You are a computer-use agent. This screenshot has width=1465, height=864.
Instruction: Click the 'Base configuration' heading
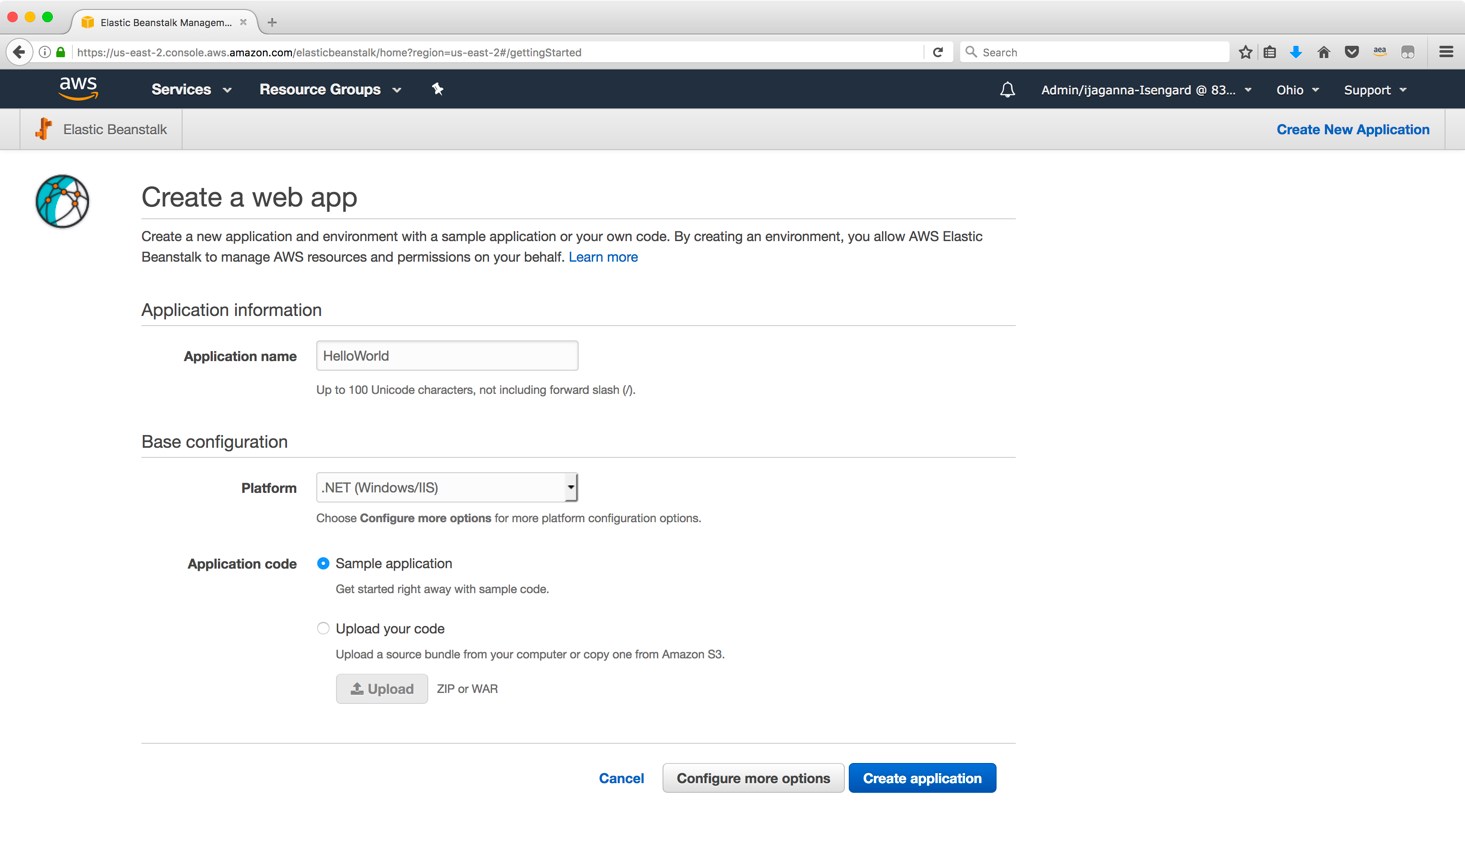click(x=214, y=442)
